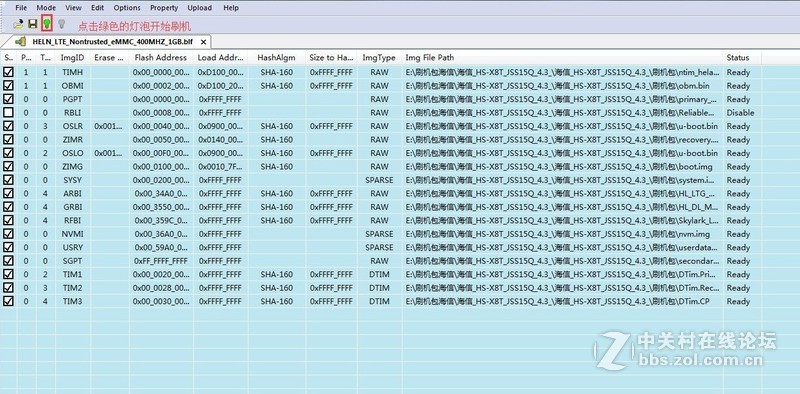Click SPARSE image type in SYSY row
The height and width of the screenshot is (394, 800).
pos(379,180)
